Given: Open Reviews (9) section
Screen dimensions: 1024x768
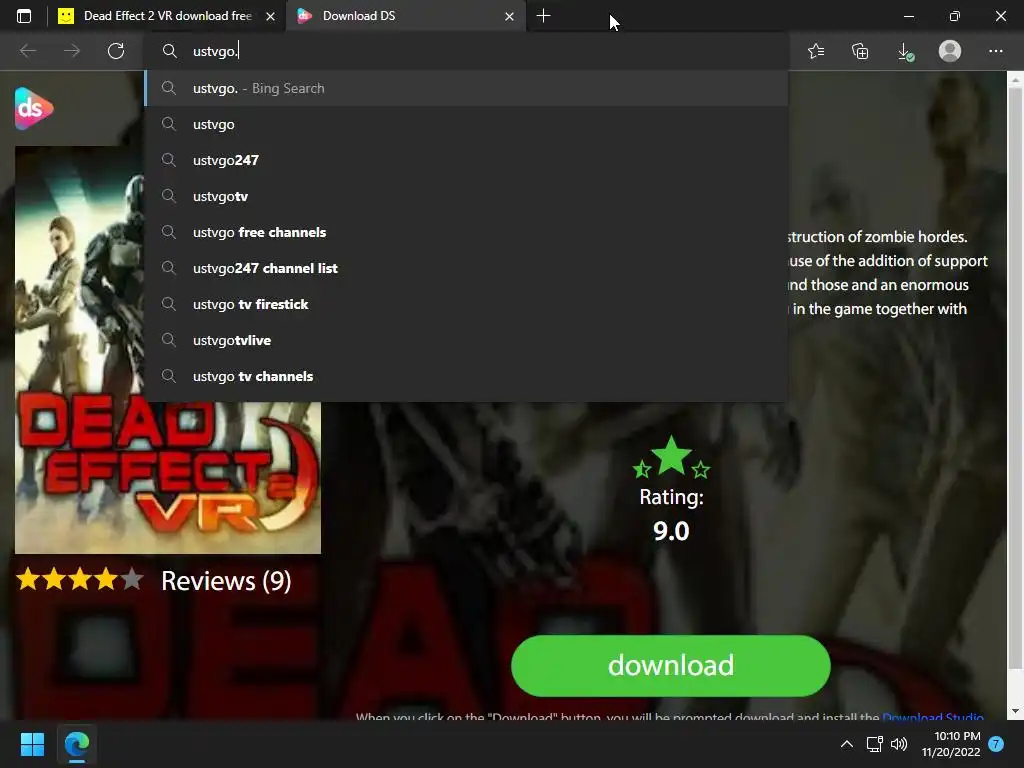Looking at the screenshot, I should pos(226,581).
